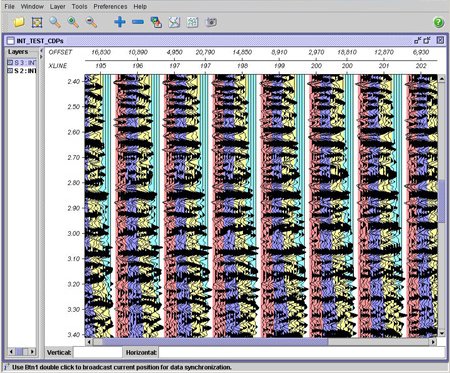
Task: Click the offset value 6,930
Action: pos(421,52)
